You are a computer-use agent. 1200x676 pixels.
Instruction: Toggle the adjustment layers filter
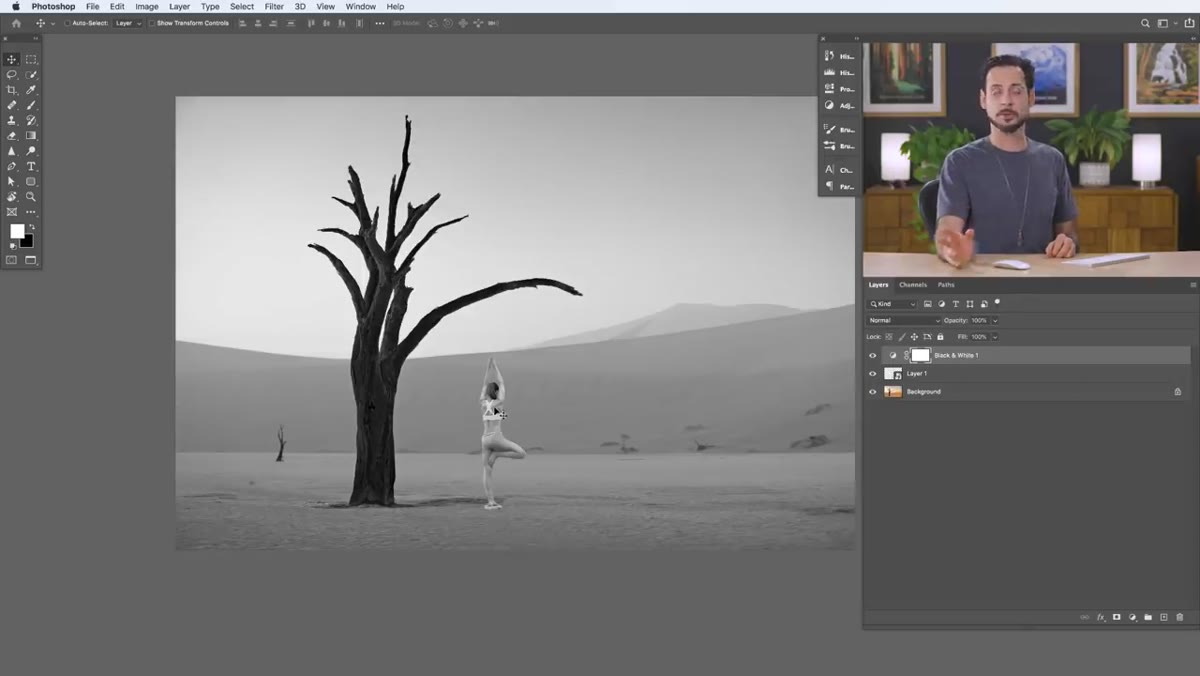tap(942, 304)
